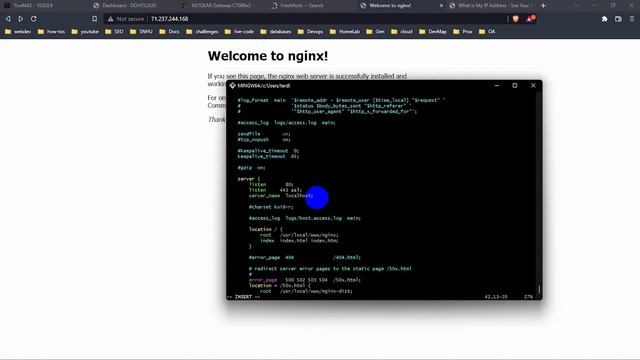Click the 'location / {' line
Image resolution: width=640 pixels, height=360 pixels.
(265, 229)
